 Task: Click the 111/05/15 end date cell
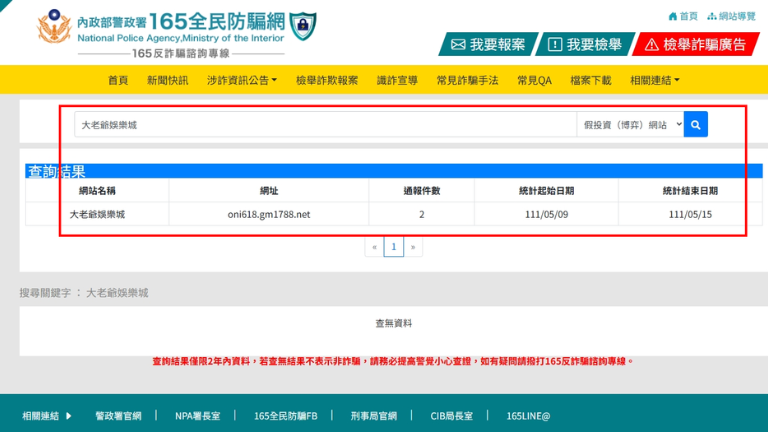(690, 214)
